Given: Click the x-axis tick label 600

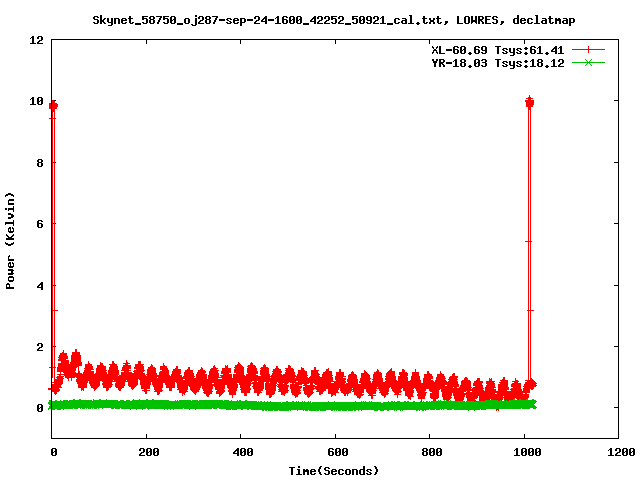Looking at the screenshot, I should pyautogui.click(x=337, y=452).
